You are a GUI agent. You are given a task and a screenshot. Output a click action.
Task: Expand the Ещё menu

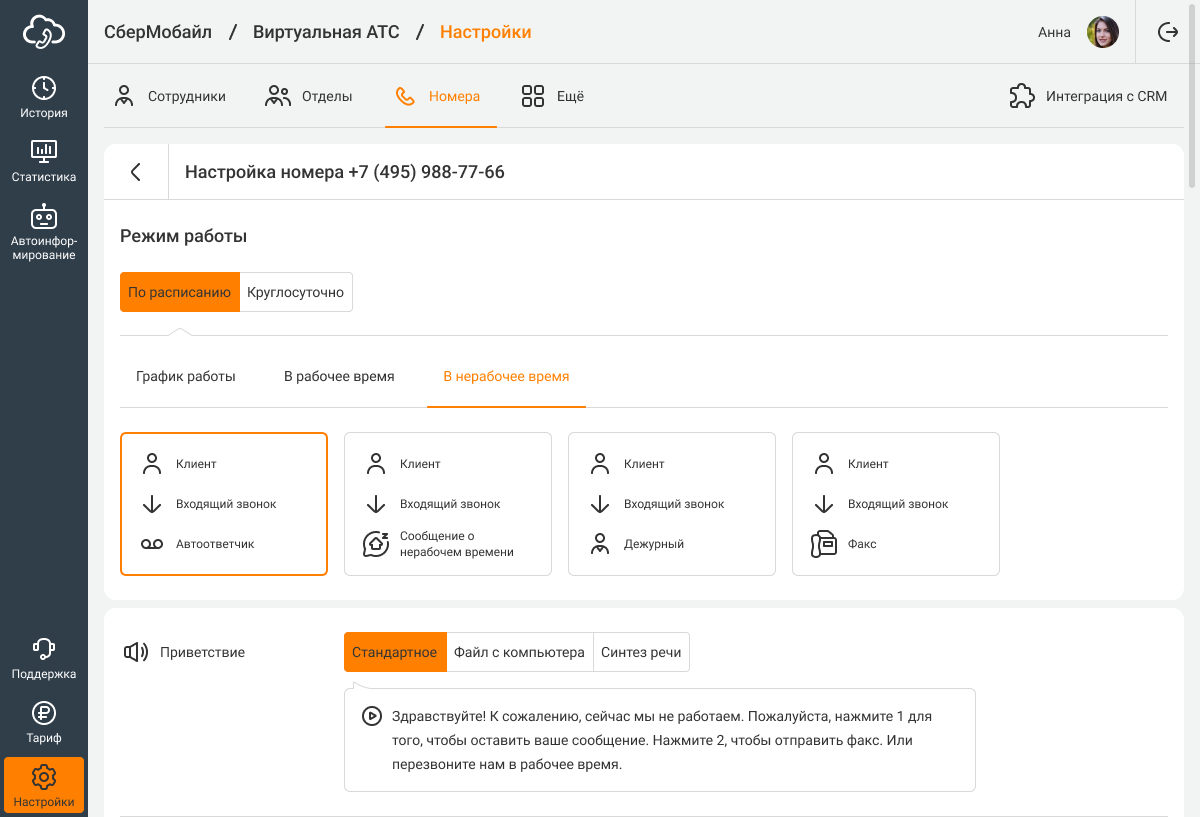pos(553,97)
